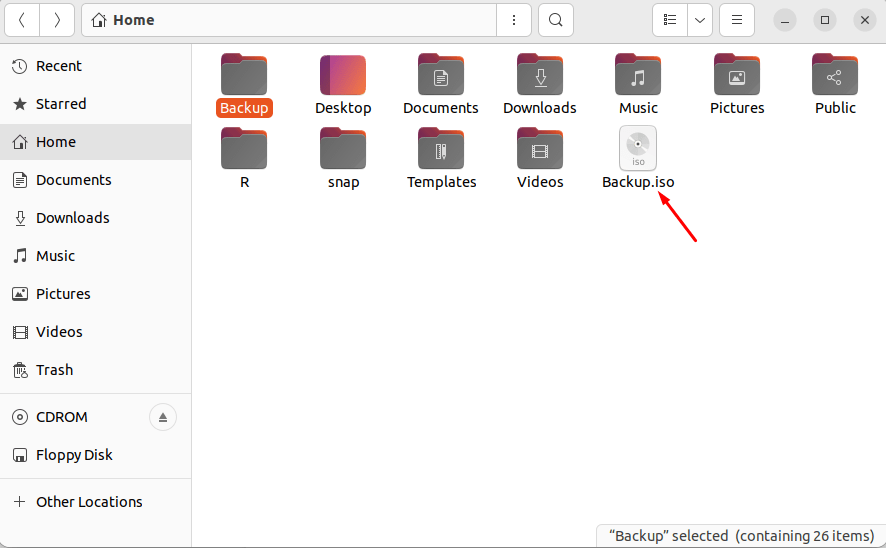Viewport: 886px width, 548px height.
Task: Select the Desktop folder icon
Action: pos(343,75)
